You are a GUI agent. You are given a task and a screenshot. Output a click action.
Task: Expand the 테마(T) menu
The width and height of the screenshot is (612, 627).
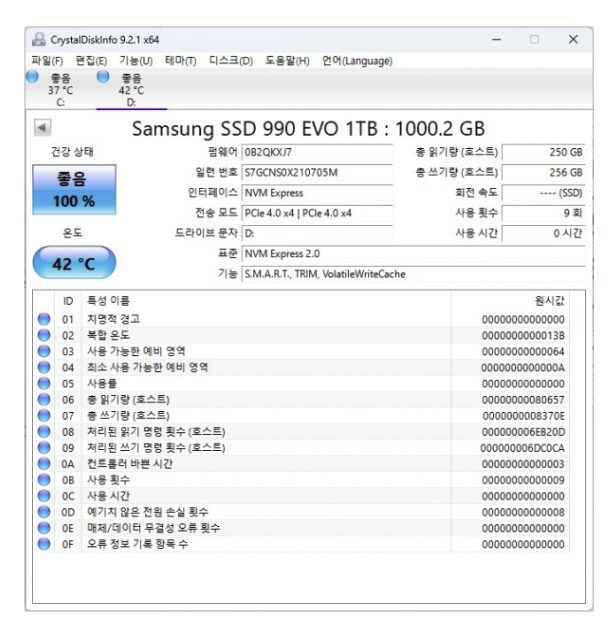click(181, 61)
